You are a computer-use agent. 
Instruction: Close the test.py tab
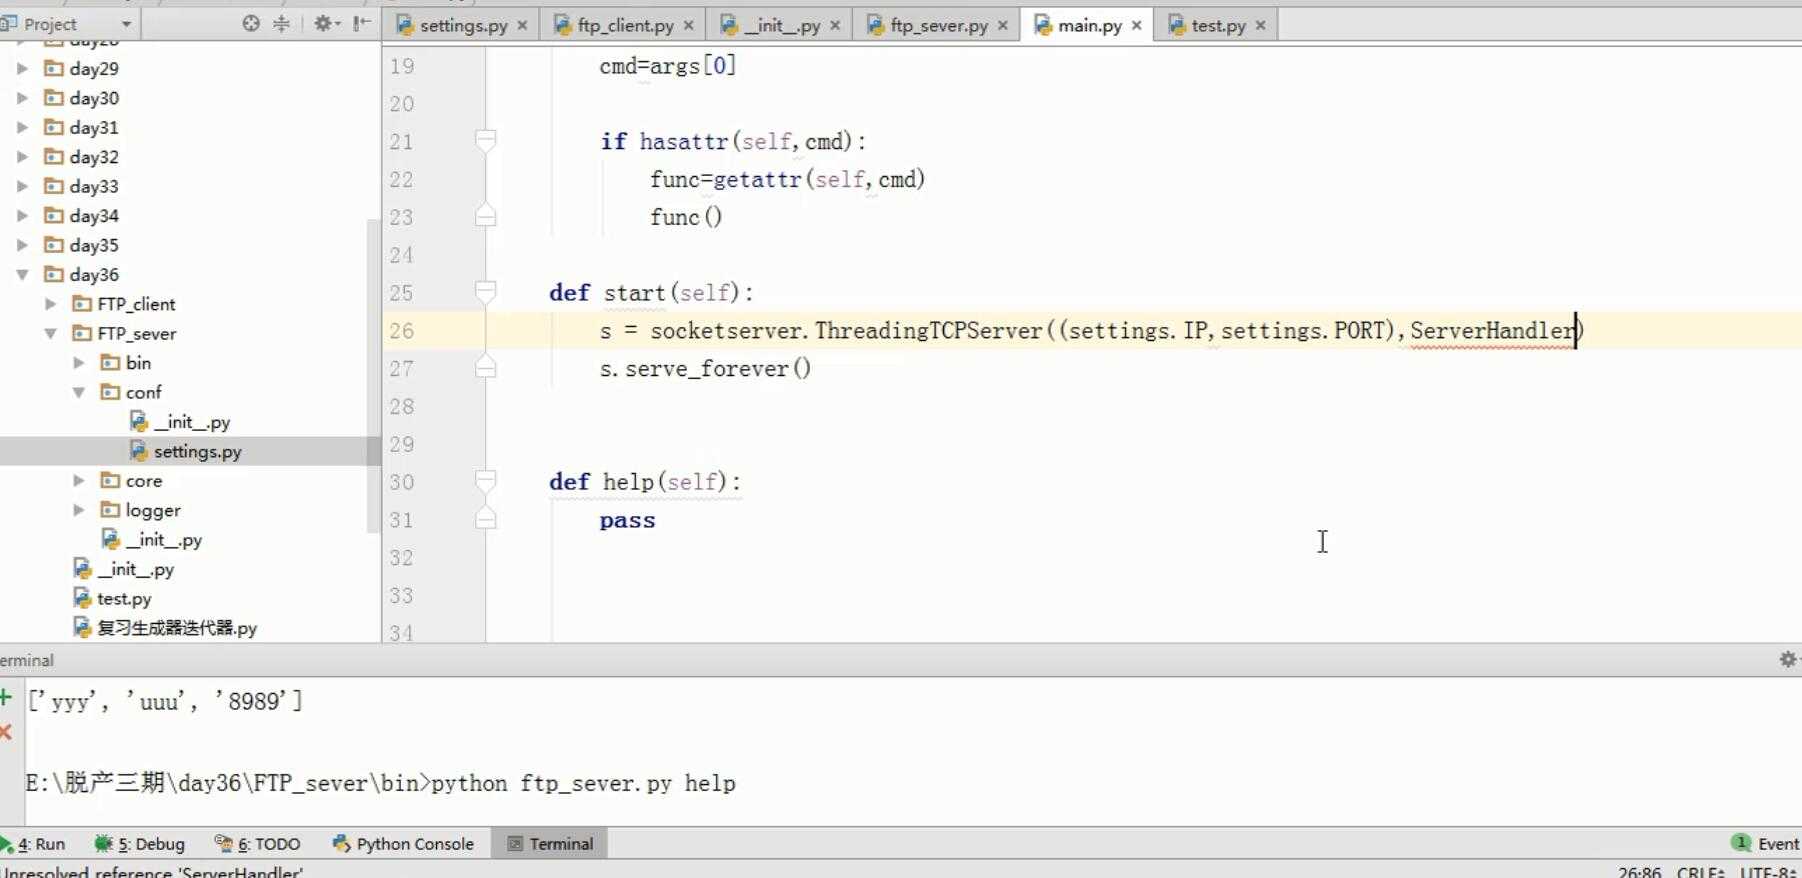click(1260, 26)
